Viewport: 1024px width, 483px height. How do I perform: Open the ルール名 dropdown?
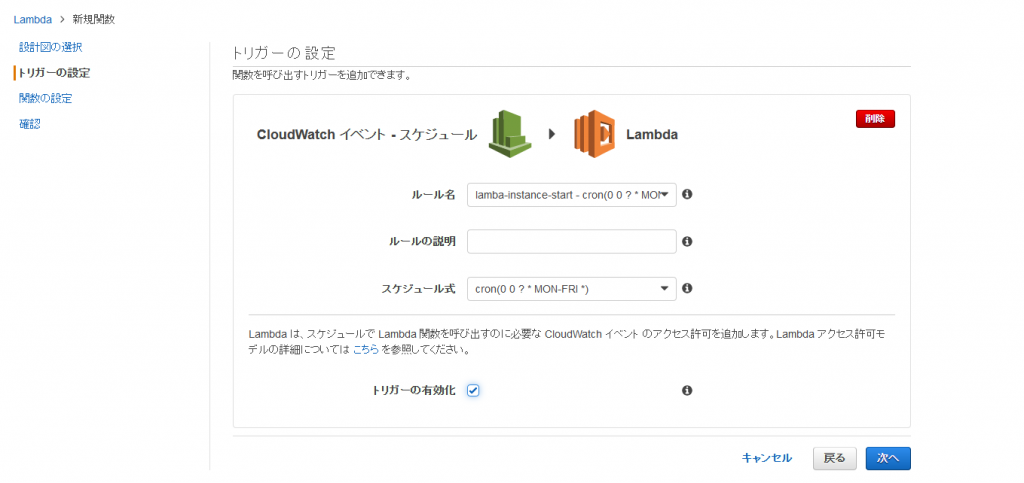pos(571,194)
